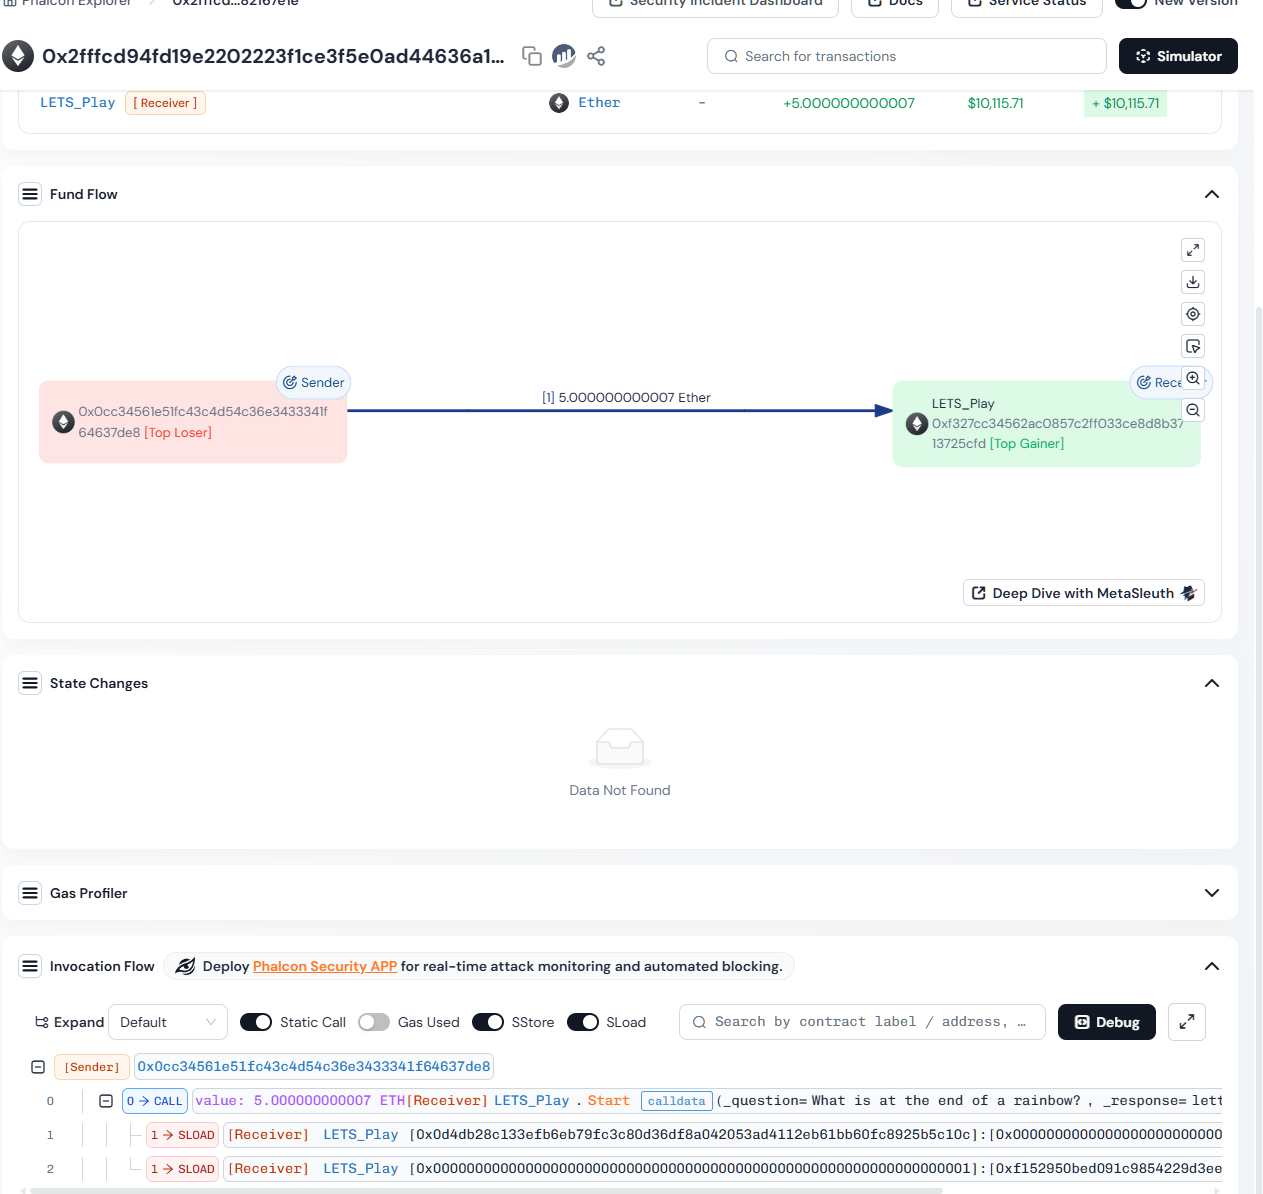Click the 'Data Not Found' message
The height and width of the screenshot is (1194, 1263).
tap(620, 790)
